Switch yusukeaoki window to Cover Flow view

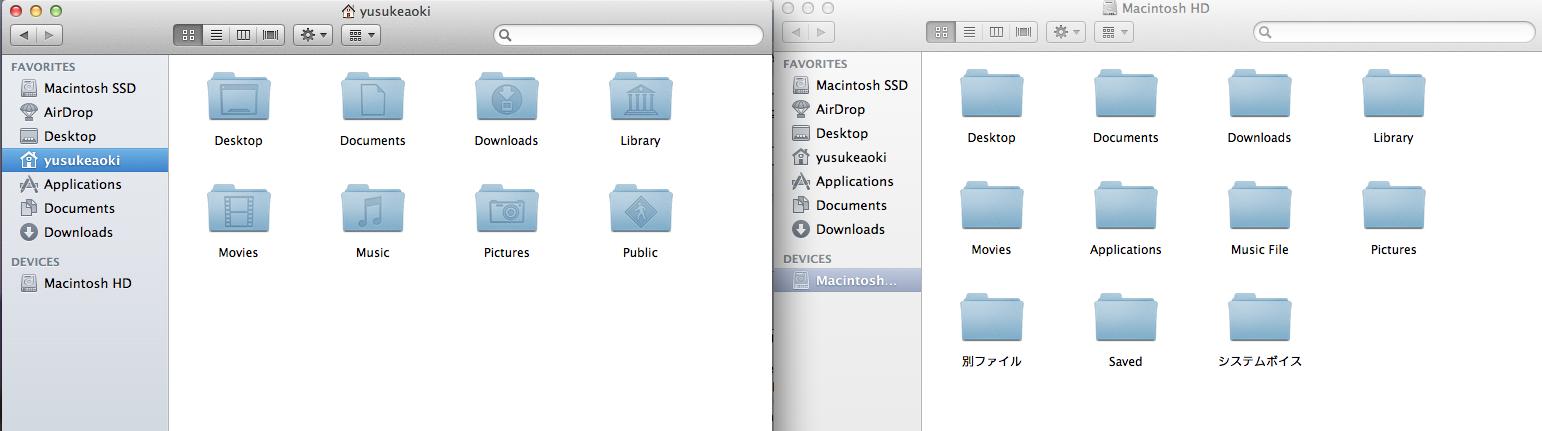pyautogui.click(x=271, y=35)
